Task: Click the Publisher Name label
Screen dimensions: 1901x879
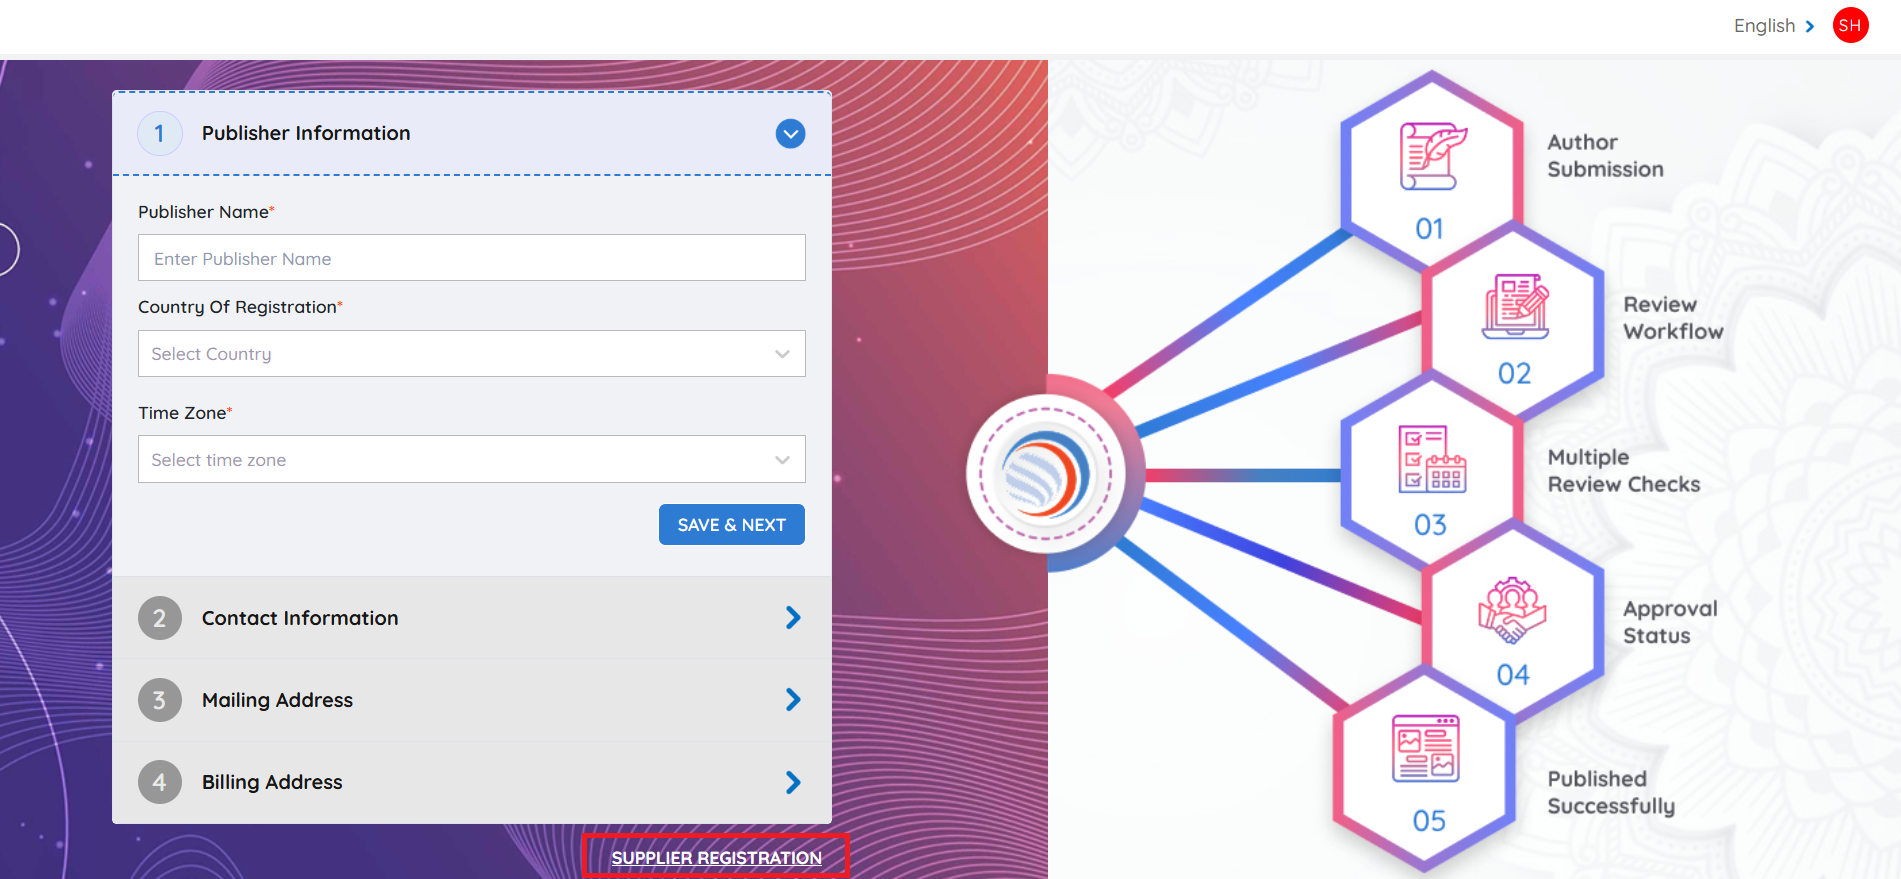Action: tap(204, 212)
